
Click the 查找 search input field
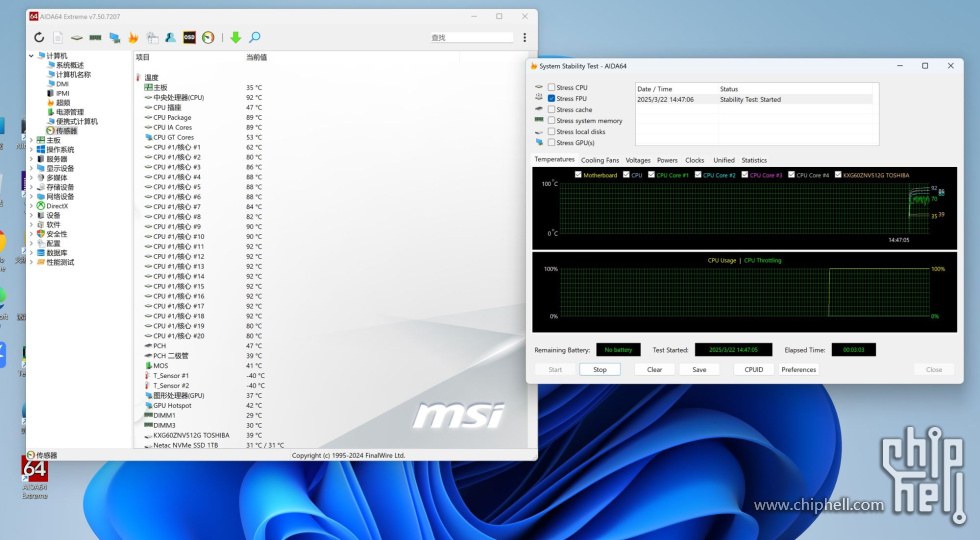472,38
